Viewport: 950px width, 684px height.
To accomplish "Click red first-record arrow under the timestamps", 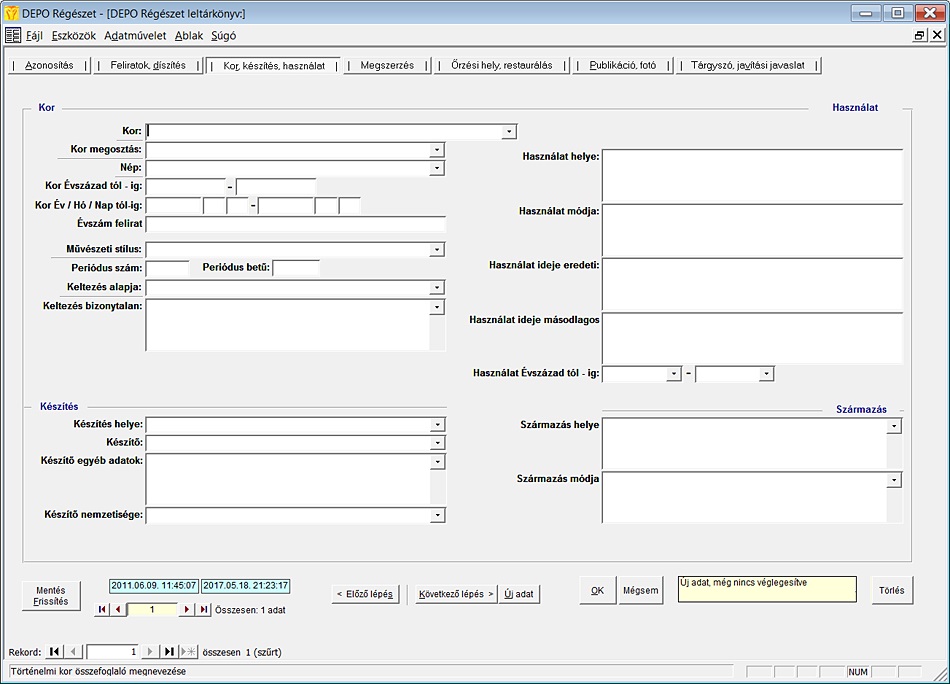I will click(102, 609).
